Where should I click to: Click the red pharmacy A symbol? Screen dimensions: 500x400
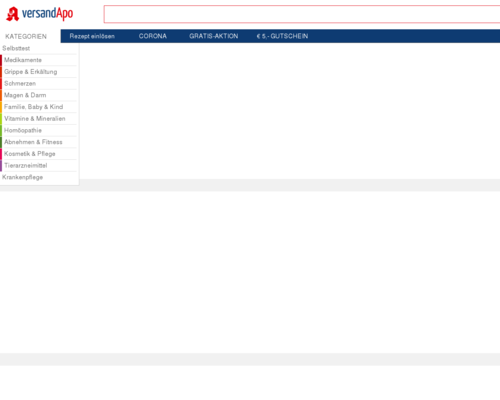[13, 14]
